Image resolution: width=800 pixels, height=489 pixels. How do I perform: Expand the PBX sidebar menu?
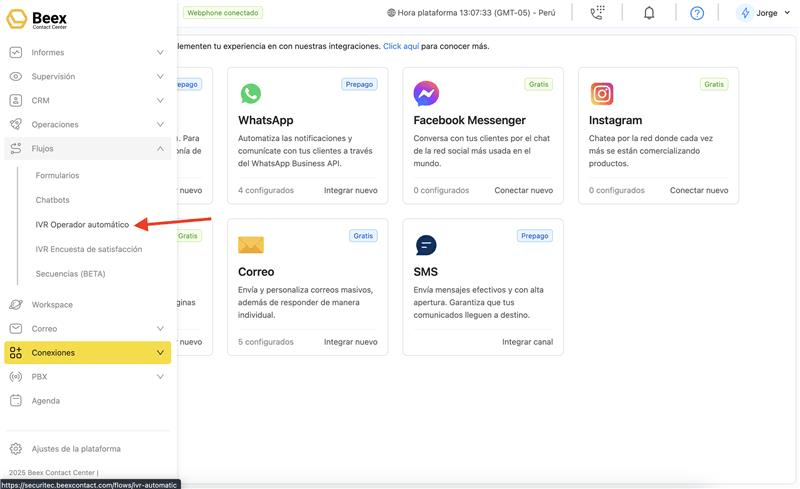tap(86, 376)
